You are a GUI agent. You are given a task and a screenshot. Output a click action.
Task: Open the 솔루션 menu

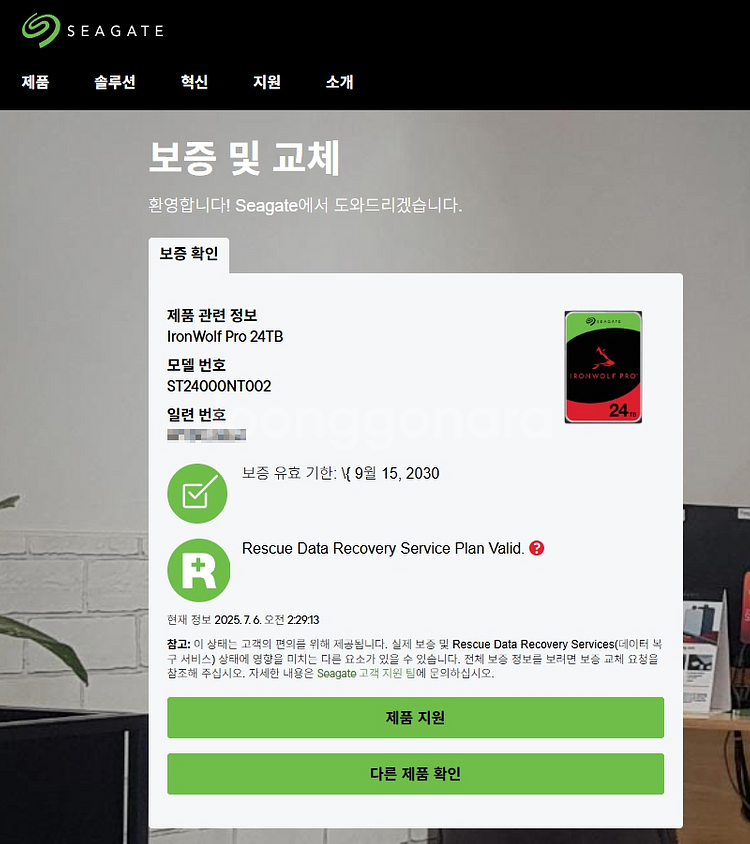[115, 82]
